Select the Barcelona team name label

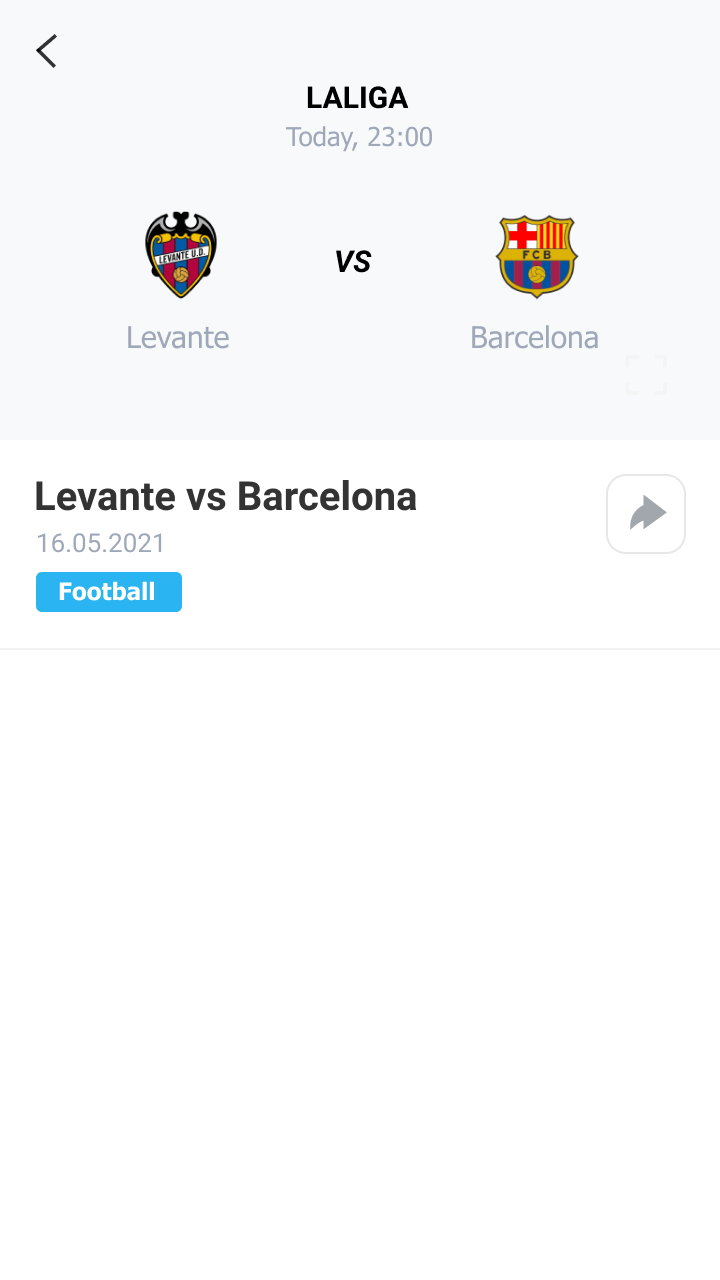point(535,337)
